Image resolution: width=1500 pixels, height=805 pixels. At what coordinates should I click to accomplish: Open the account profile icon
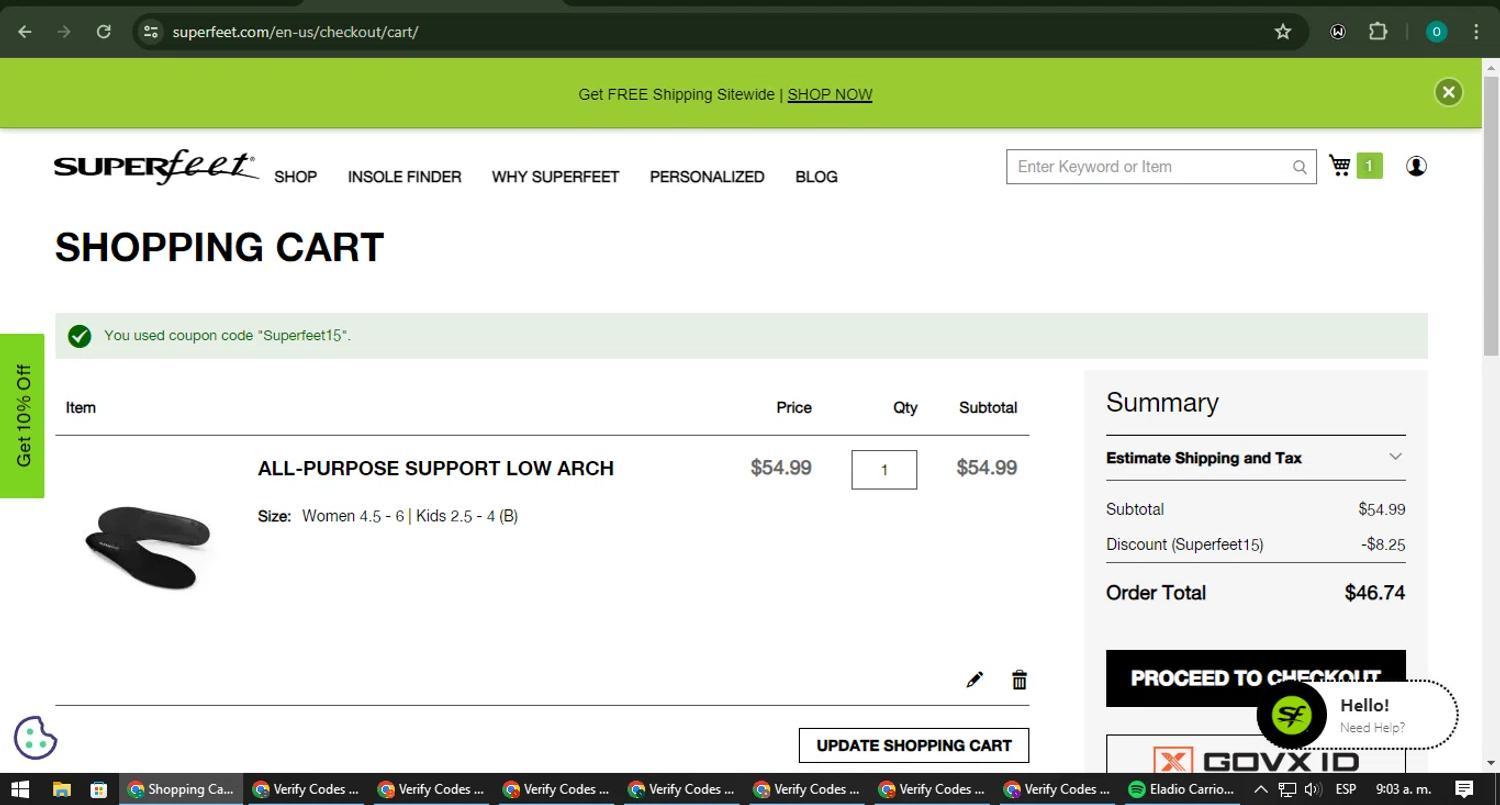(x=1416, y=166)
